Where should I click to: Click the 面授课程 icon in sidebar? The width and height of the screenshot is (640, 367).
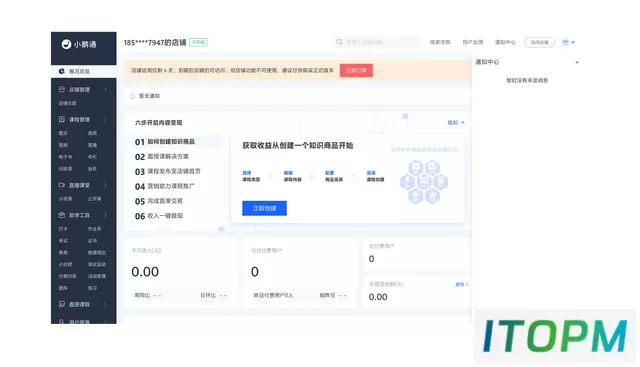click(x=62, y=304)
